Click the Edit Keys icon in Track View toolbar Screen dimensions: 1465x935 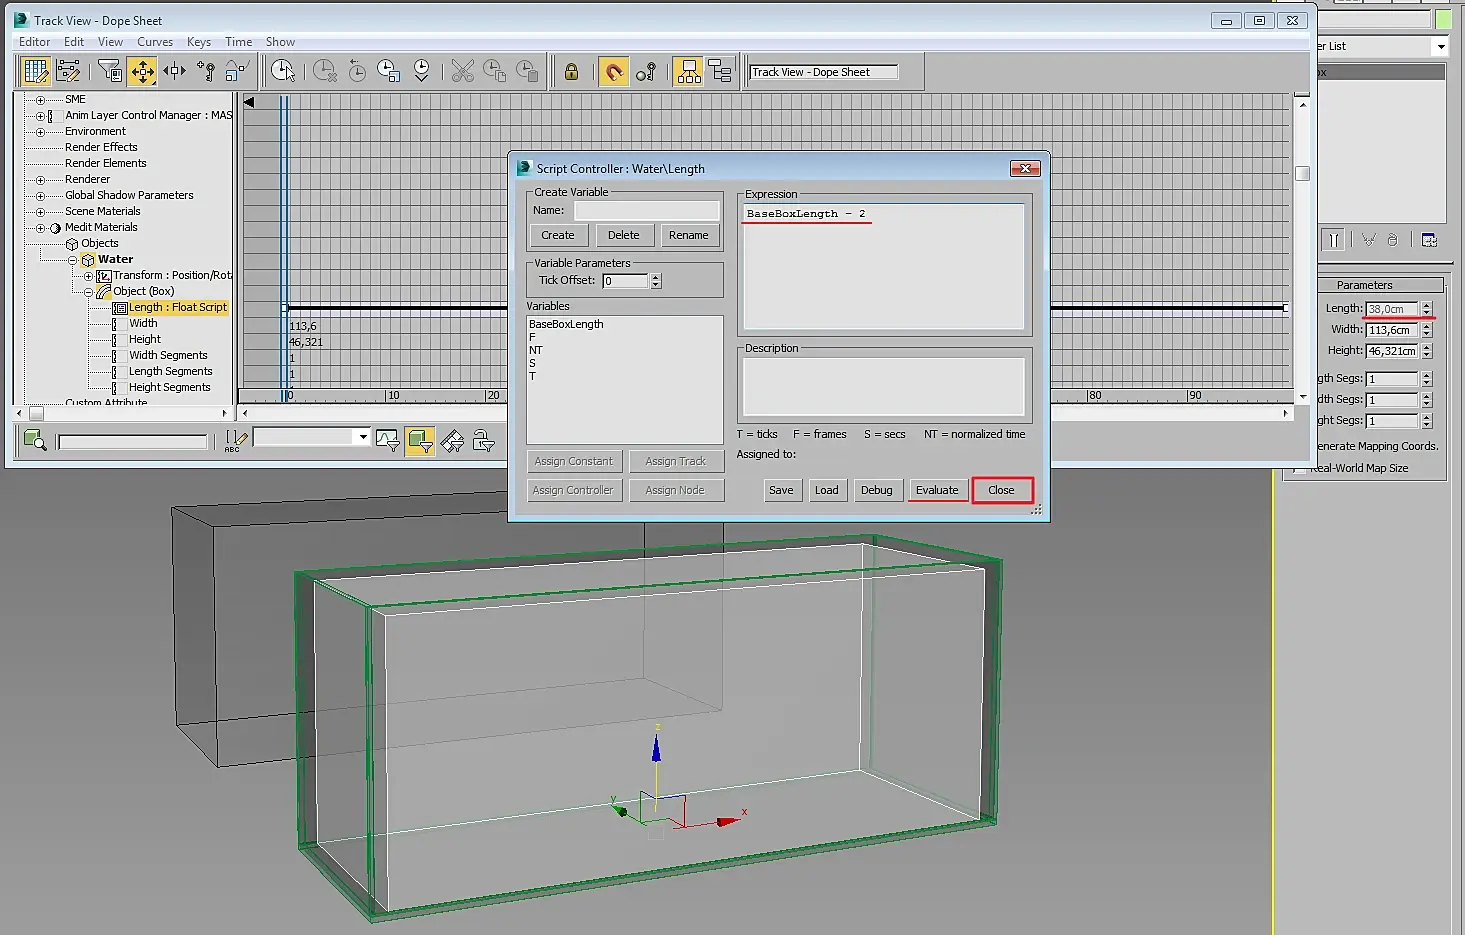click(x=36, y=71)
